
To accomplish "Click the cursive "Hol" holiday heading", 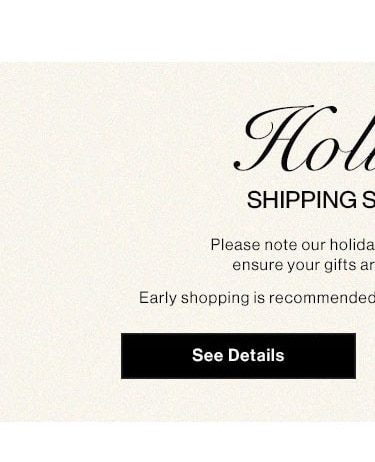I will coord(304,138).
